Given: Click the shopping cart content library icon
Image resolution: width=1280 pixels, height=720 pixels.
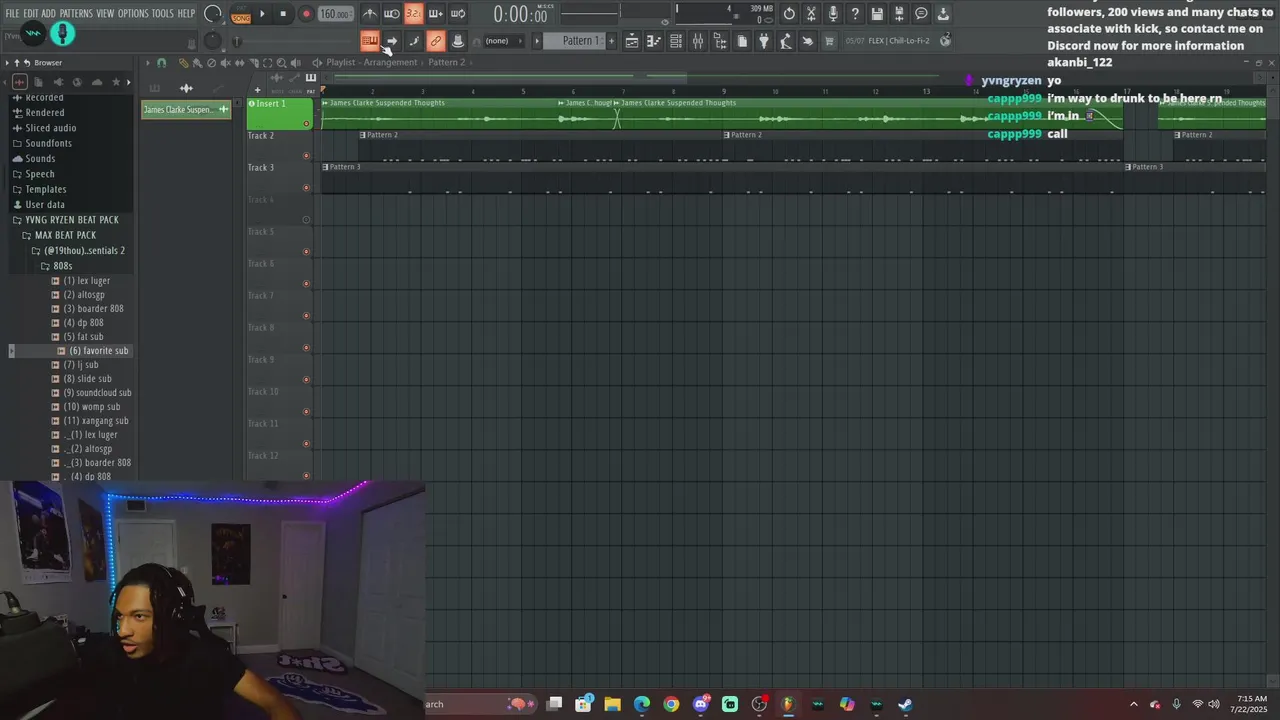Looking at the screenshot, I should pos(829,41).
